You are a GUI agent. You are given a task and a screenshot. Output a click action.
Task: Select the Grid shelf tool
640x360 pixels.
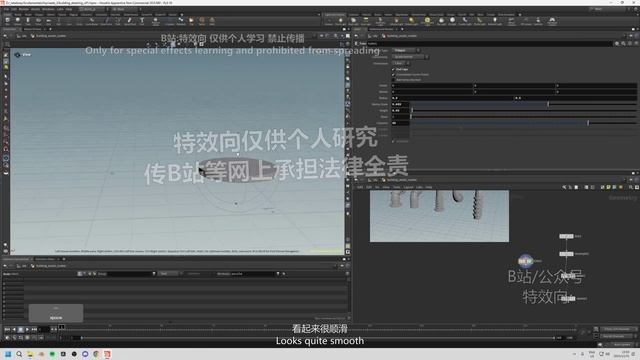[49, 21]
